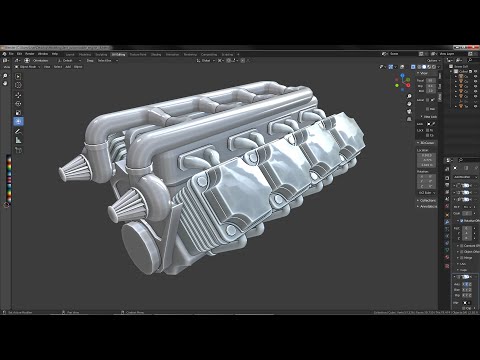The width and height of the screenshot is (480, 360).
Task: Collapse the 3D Cursor panel
Action: click(x=426, y=143)
